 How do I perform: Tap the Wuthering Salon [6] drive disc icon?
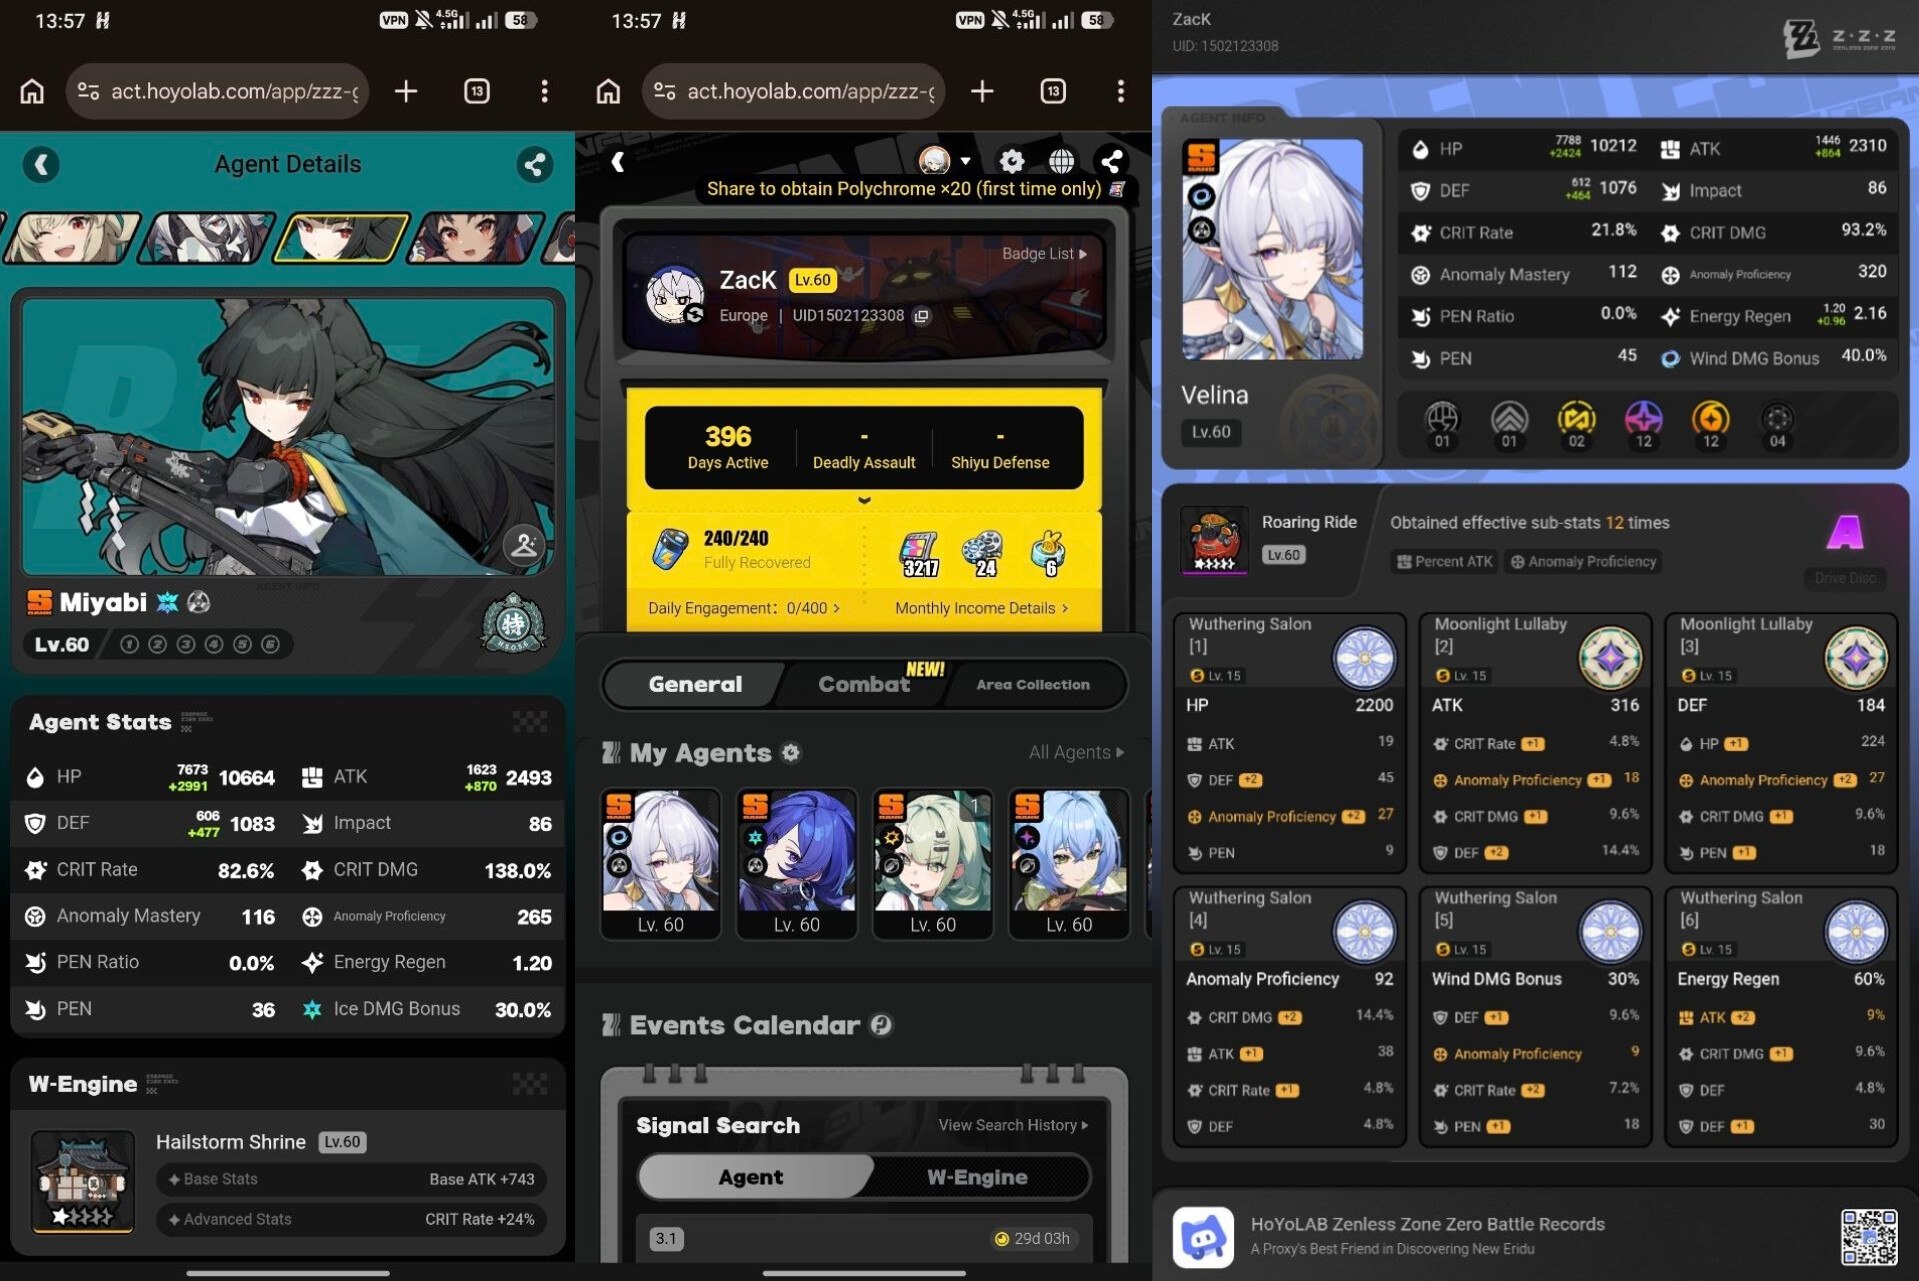point(1856,931)
